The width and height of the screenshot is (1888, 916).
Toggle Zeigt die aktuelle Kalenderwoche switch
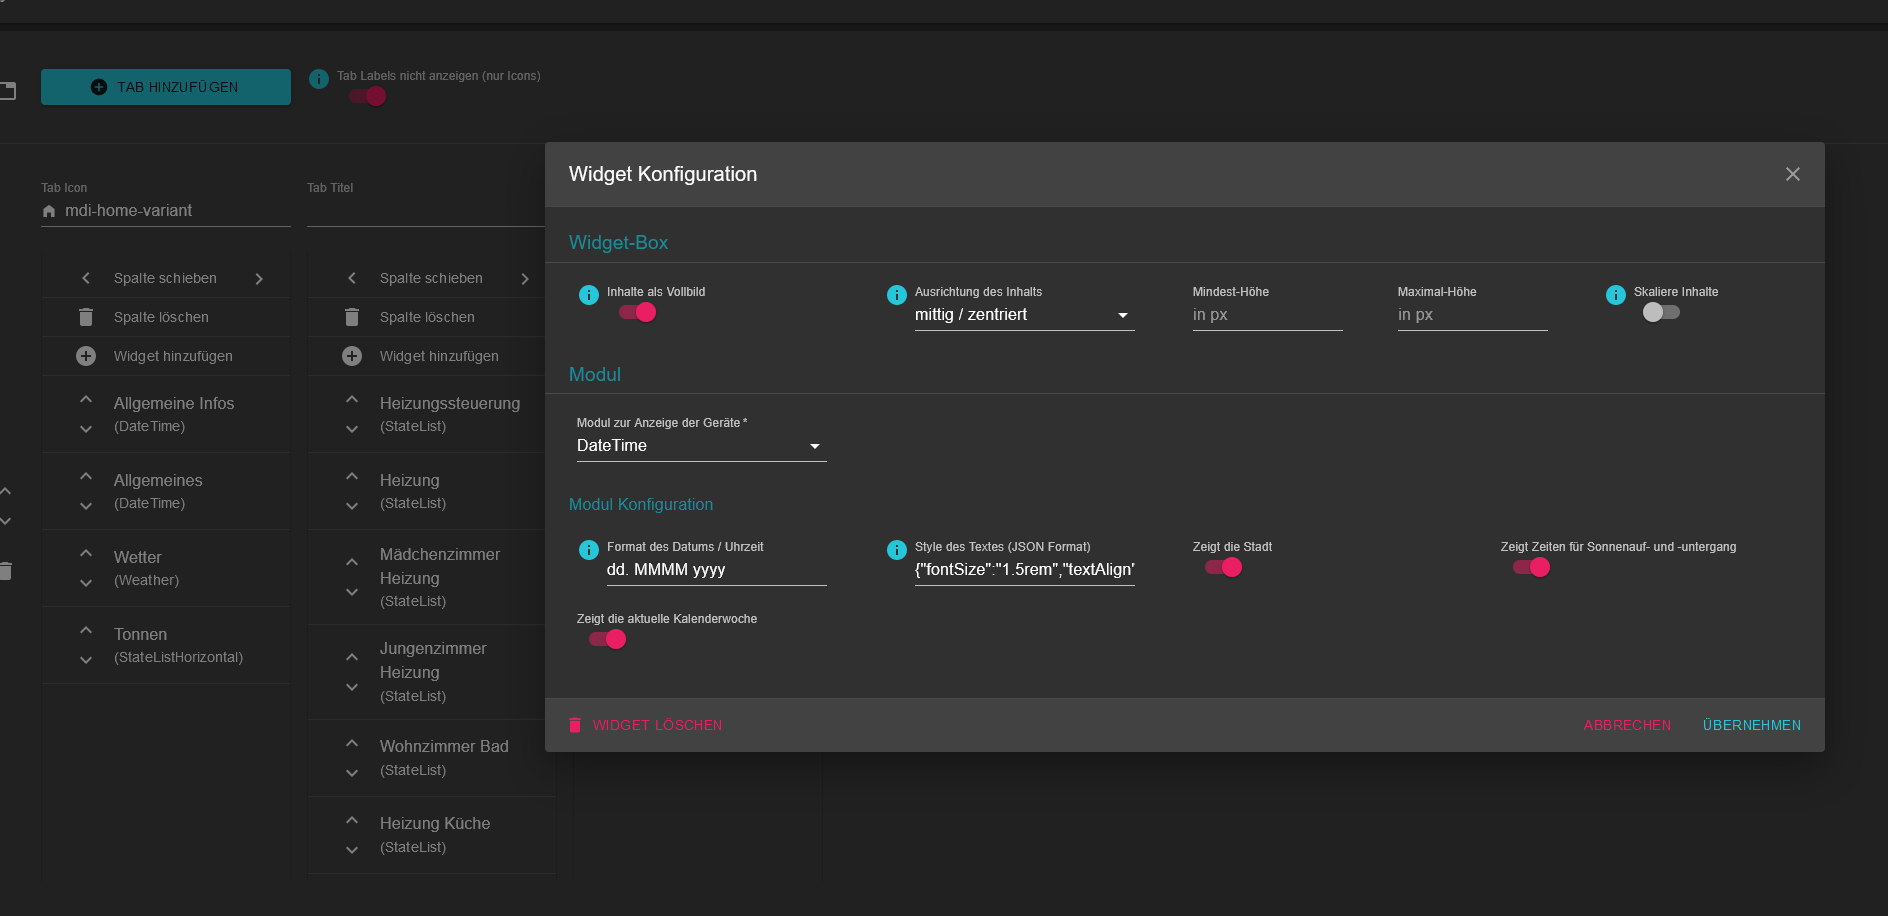[x=607, y=639]
